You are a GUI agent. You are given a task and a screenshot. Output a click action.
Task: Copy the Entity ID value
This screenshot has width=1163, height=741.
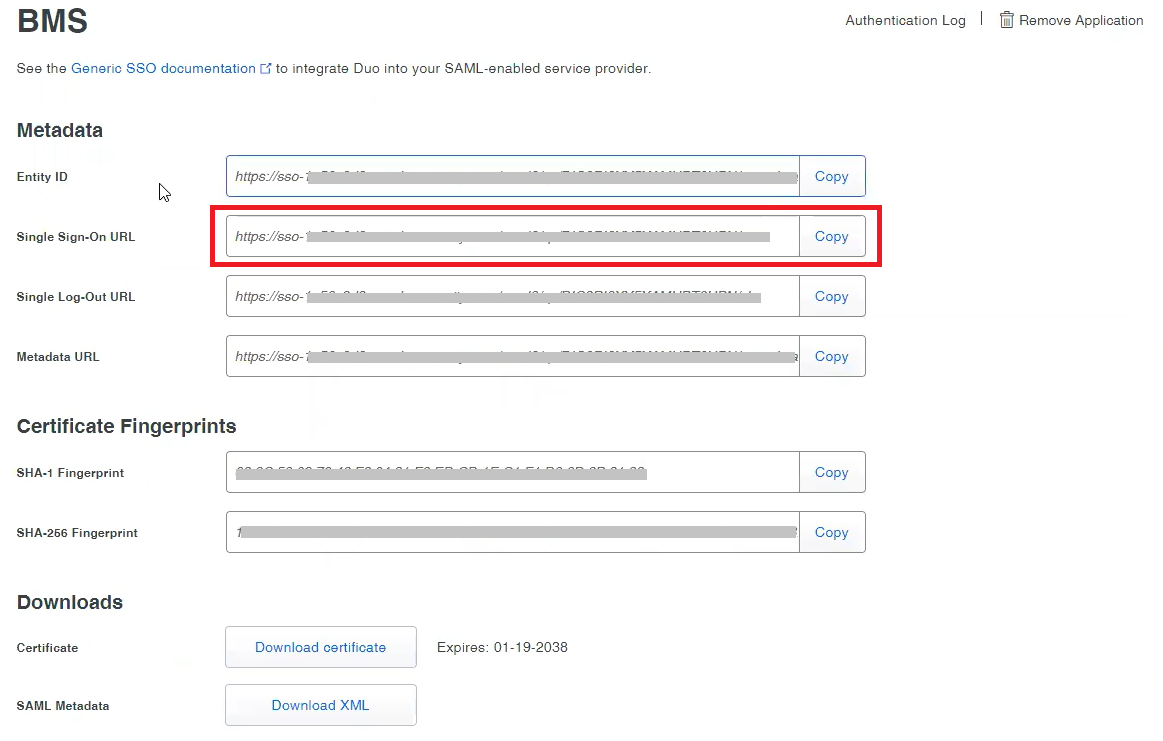click(x=831, y=176)
